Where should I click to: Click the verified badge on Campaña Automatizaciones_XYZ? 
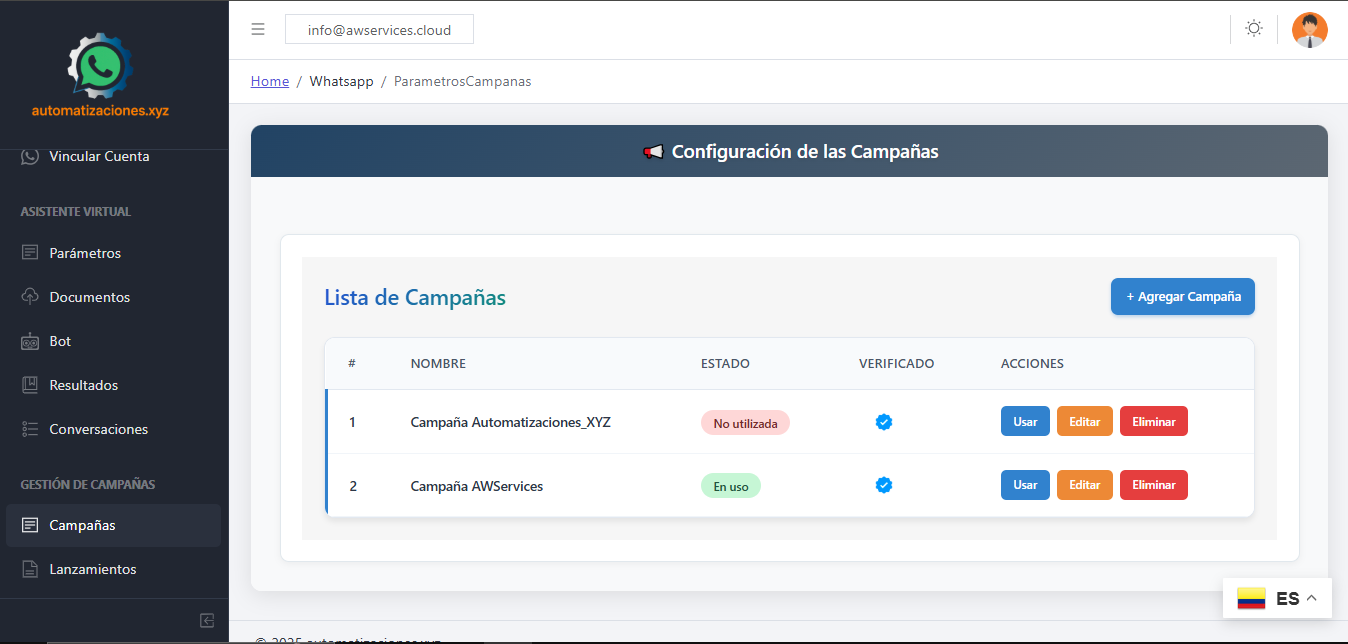pos(884,421)
